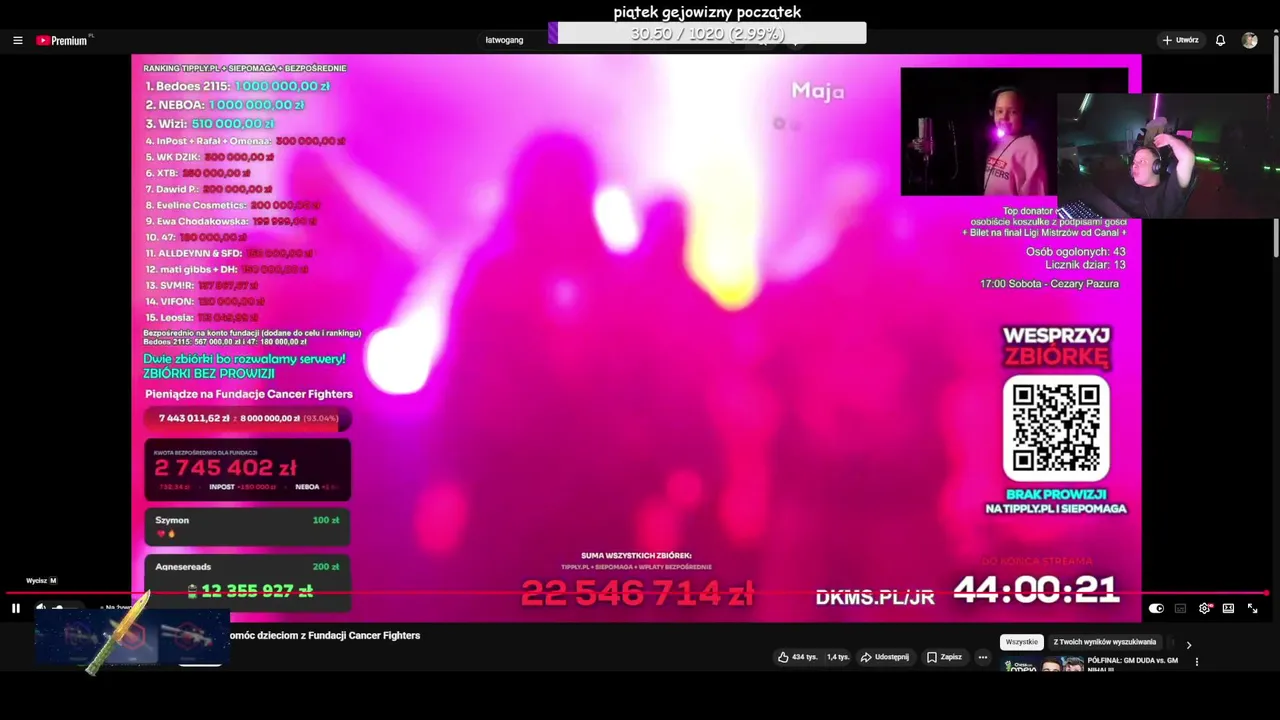Mute the video with speaker icon
The image size is (1280, 720).
[x=41, y=608]
